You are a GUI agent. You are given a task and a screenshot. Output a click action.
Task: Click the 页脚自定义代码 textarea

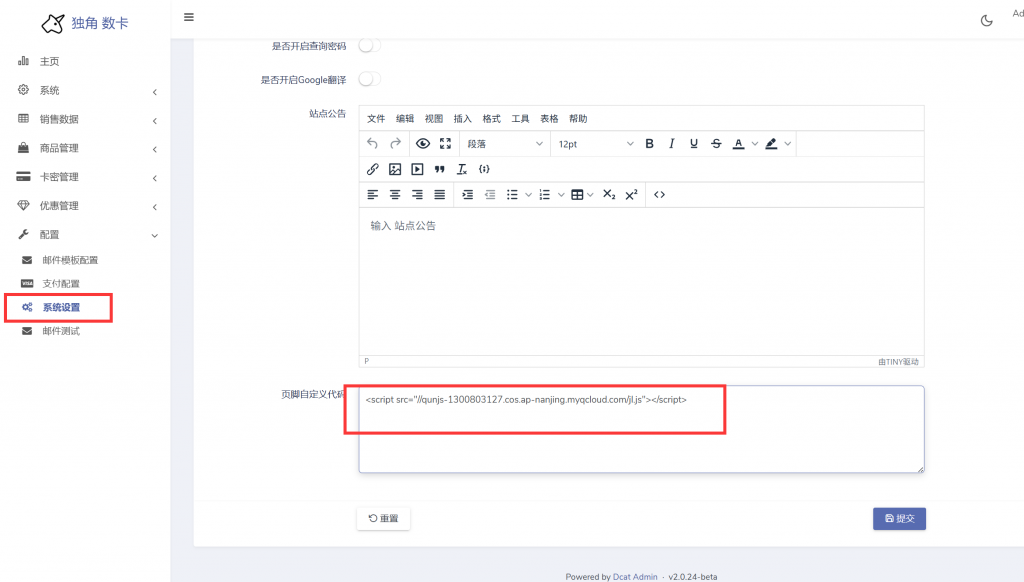(x=641, y=429)
